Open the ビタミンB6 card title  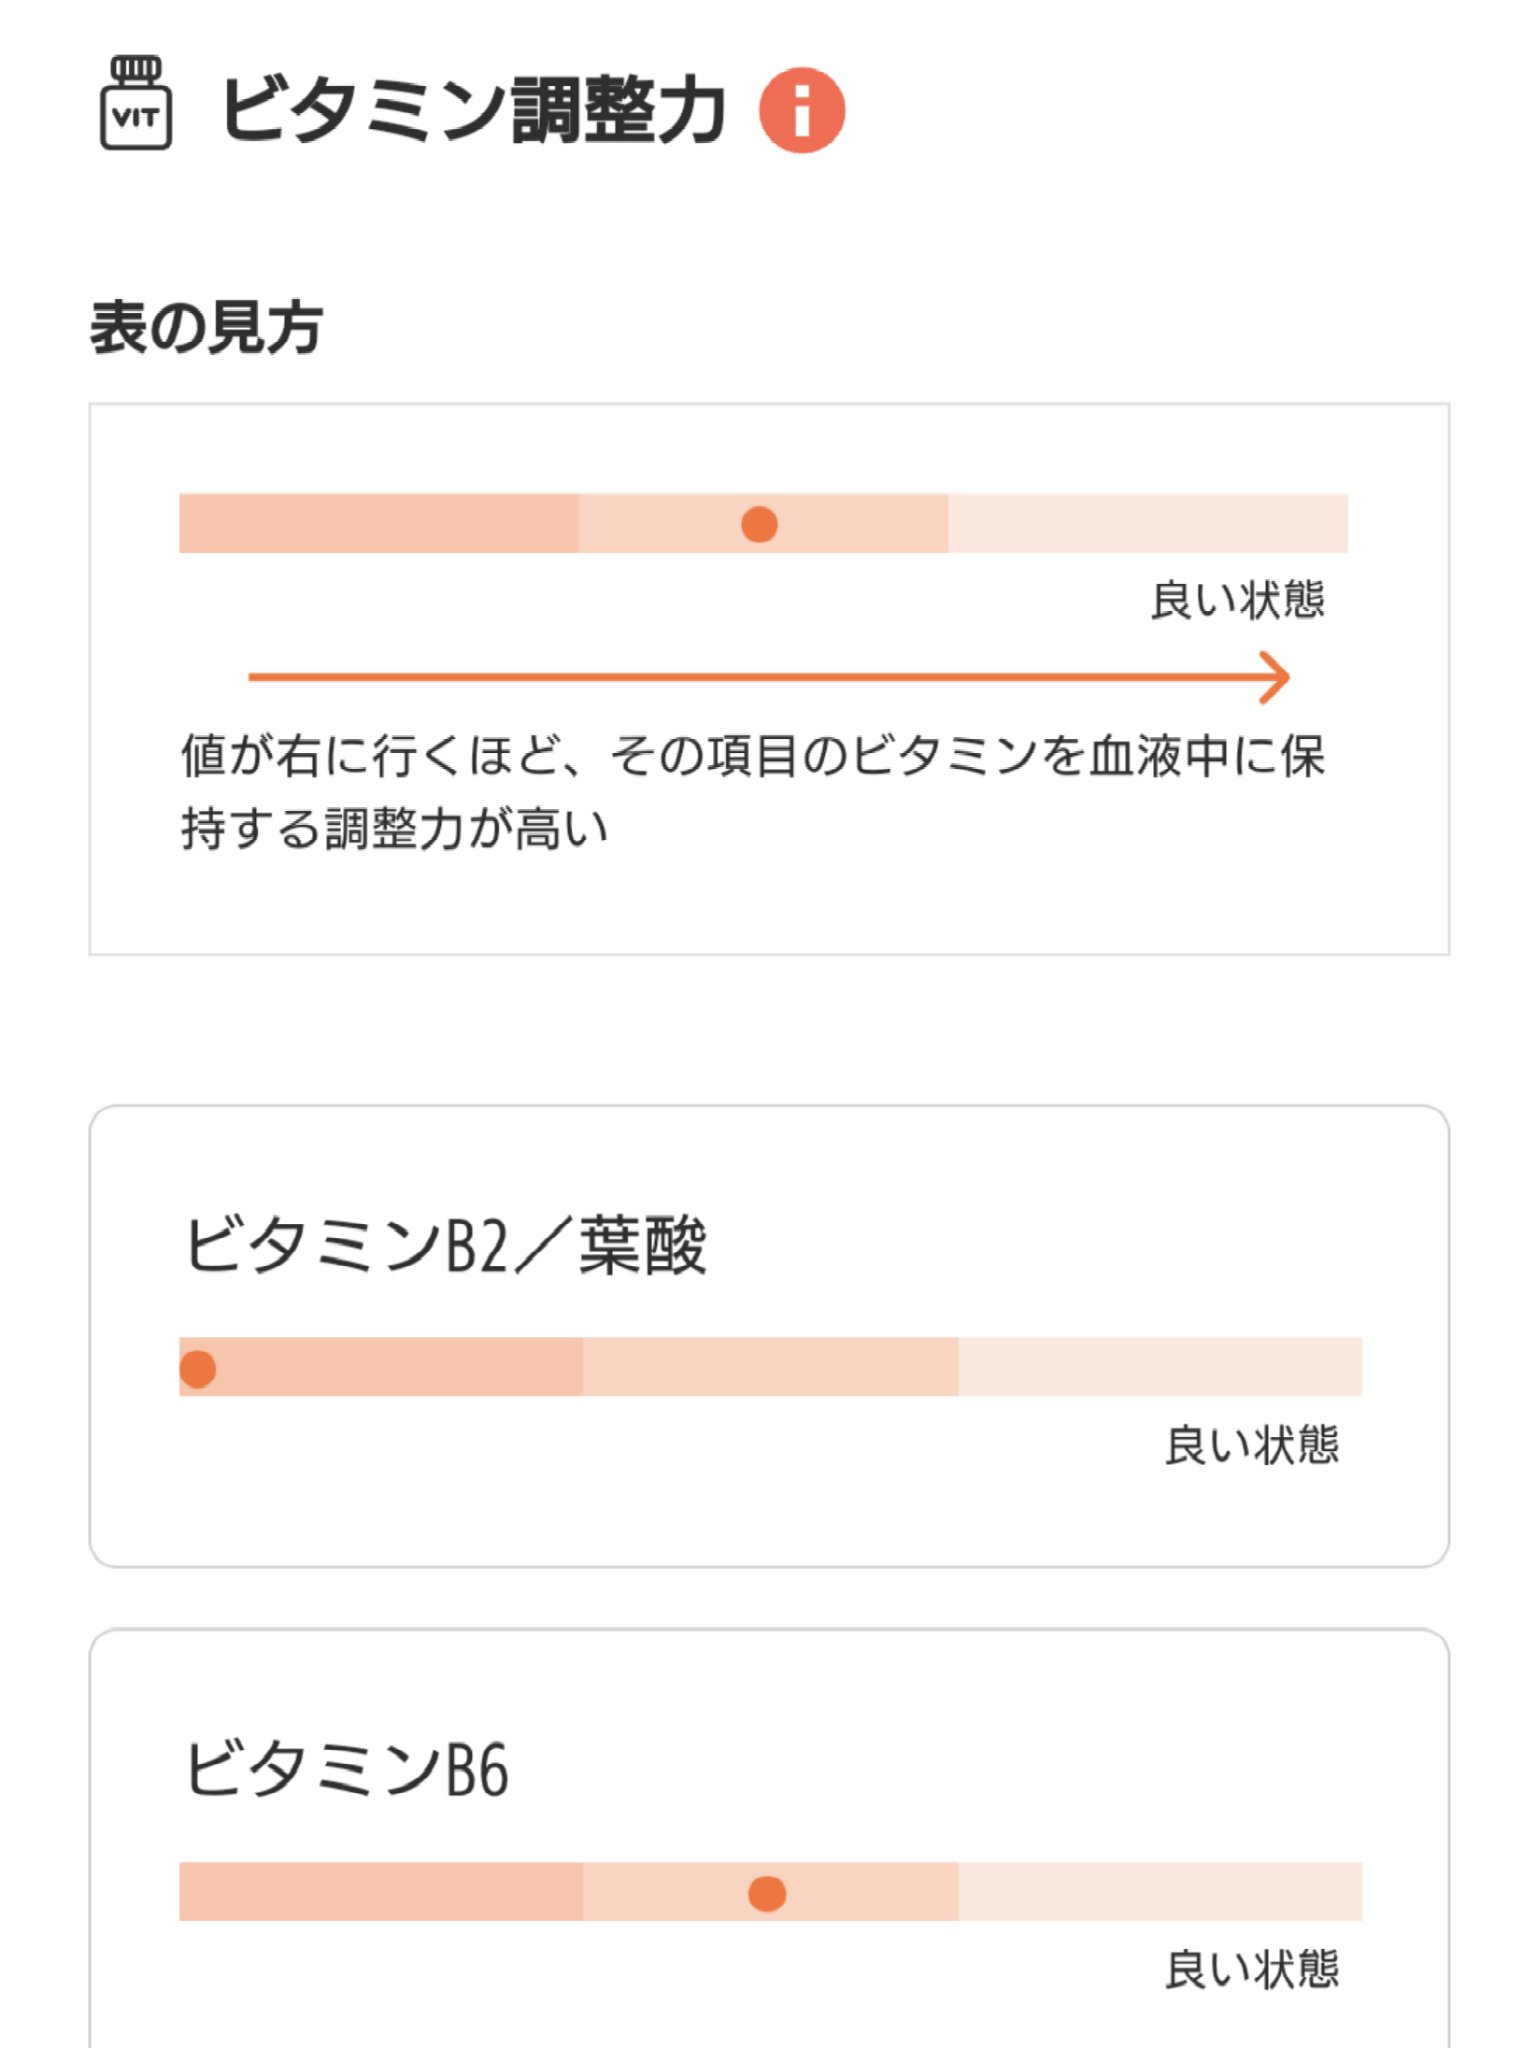coord(346,1769)
